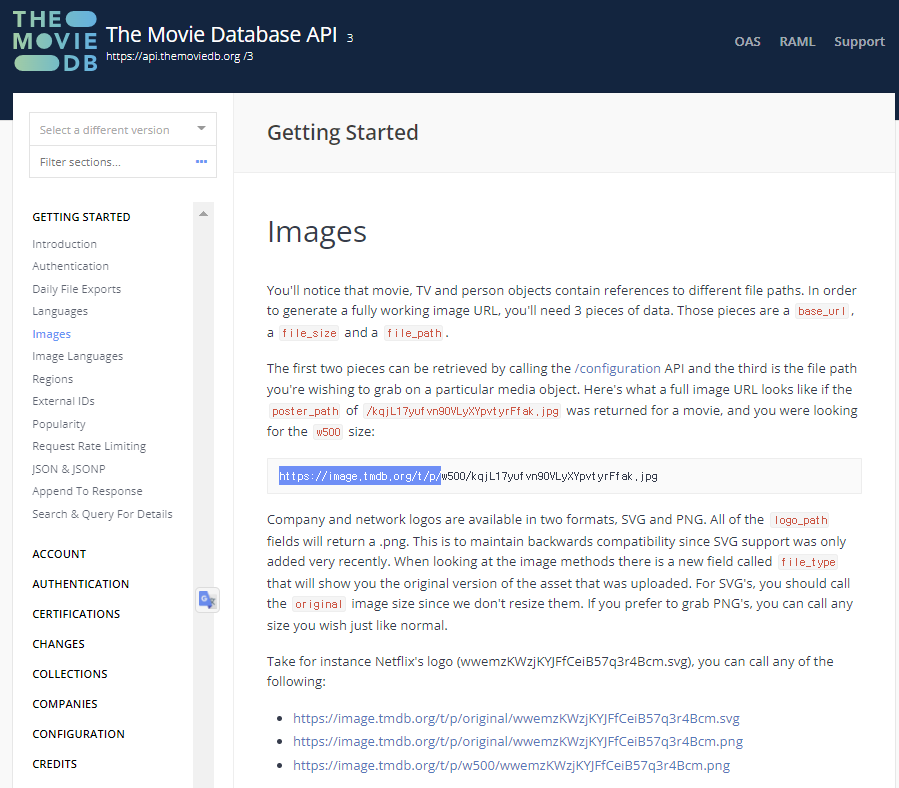Open Daily File Exports section
The height and width of the screenshot is (788, 899).
pyautogui.click(x=77, y=289)
